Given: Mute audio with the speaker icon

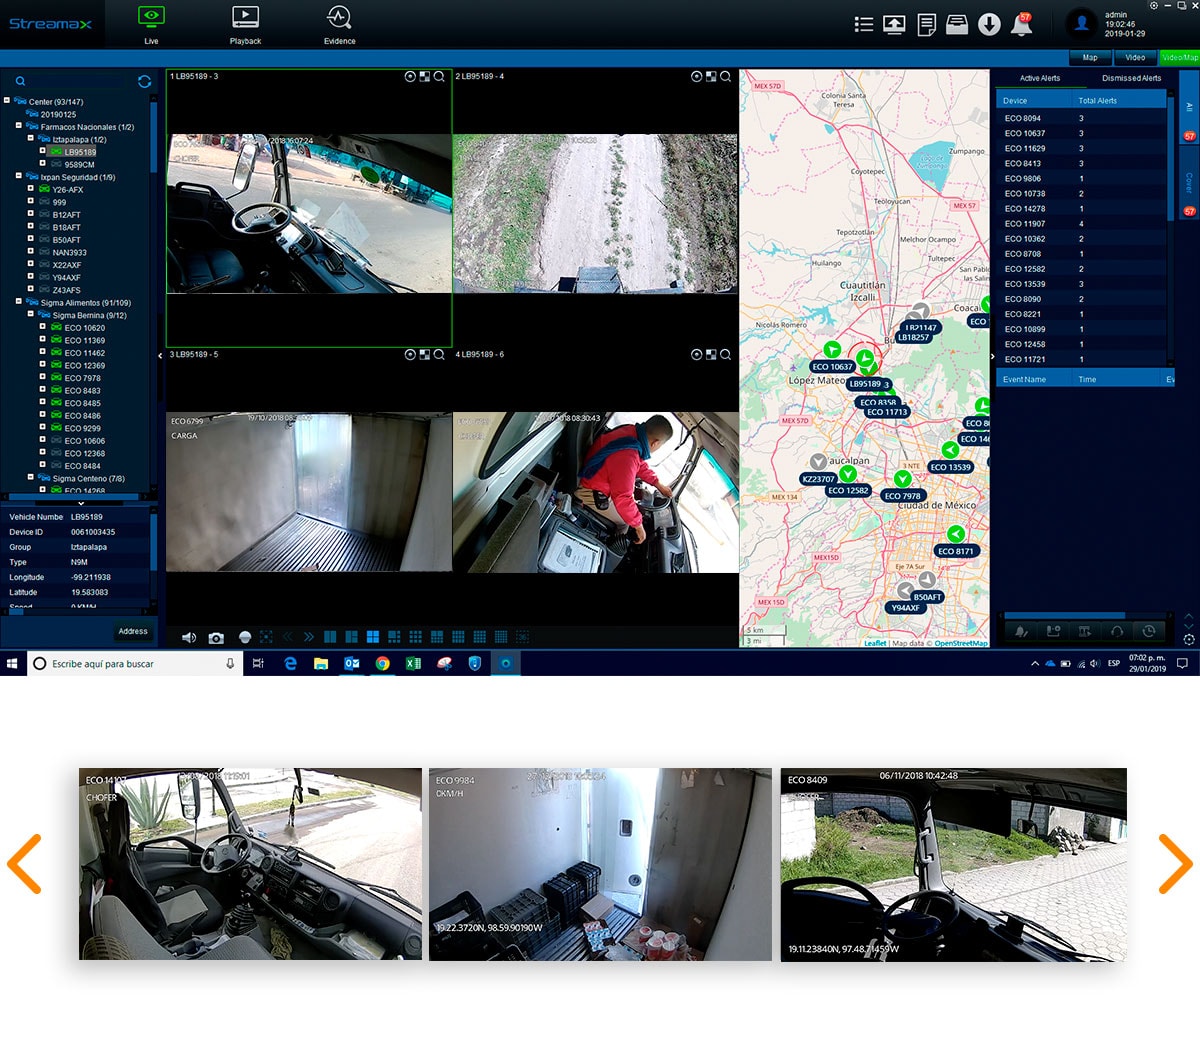Looking at the screenshot, I should (188, 637).
